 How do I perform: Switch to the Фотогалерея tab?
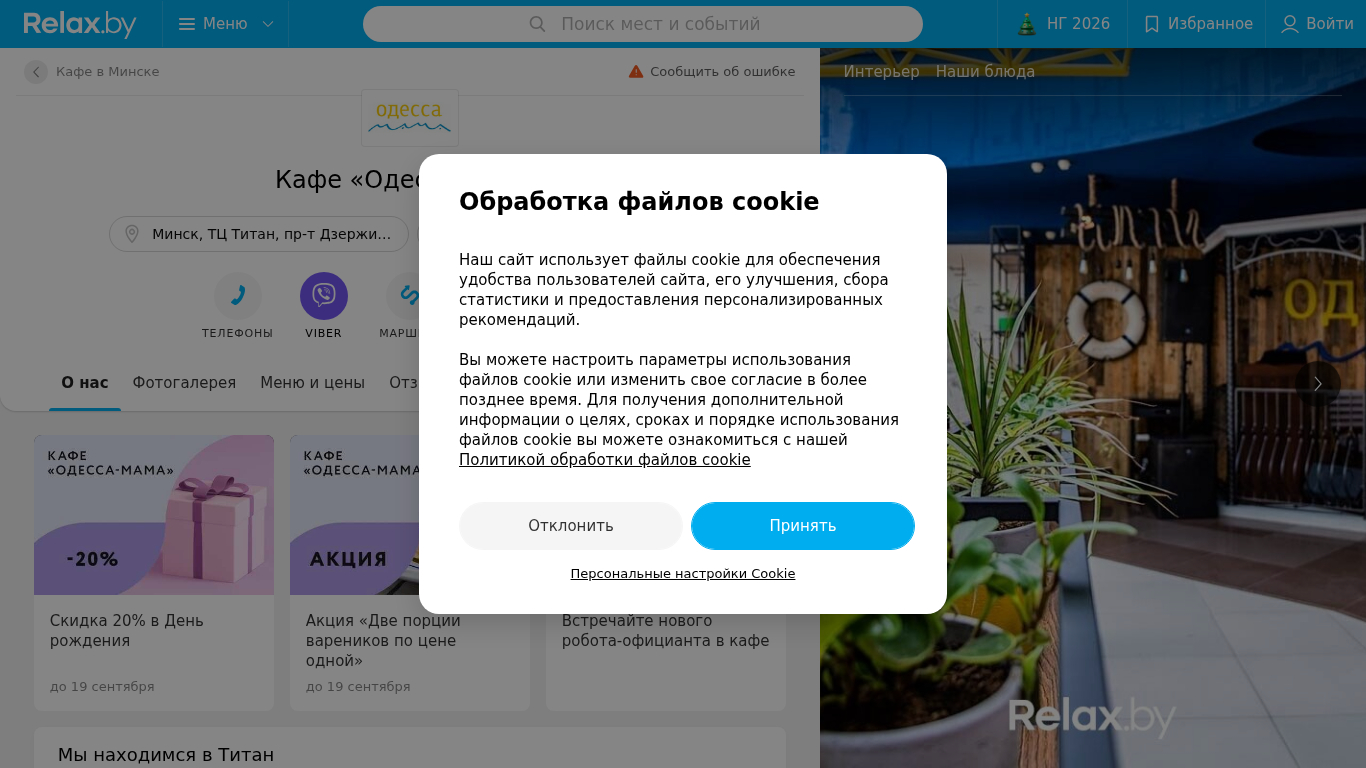[x=184, y=383]
